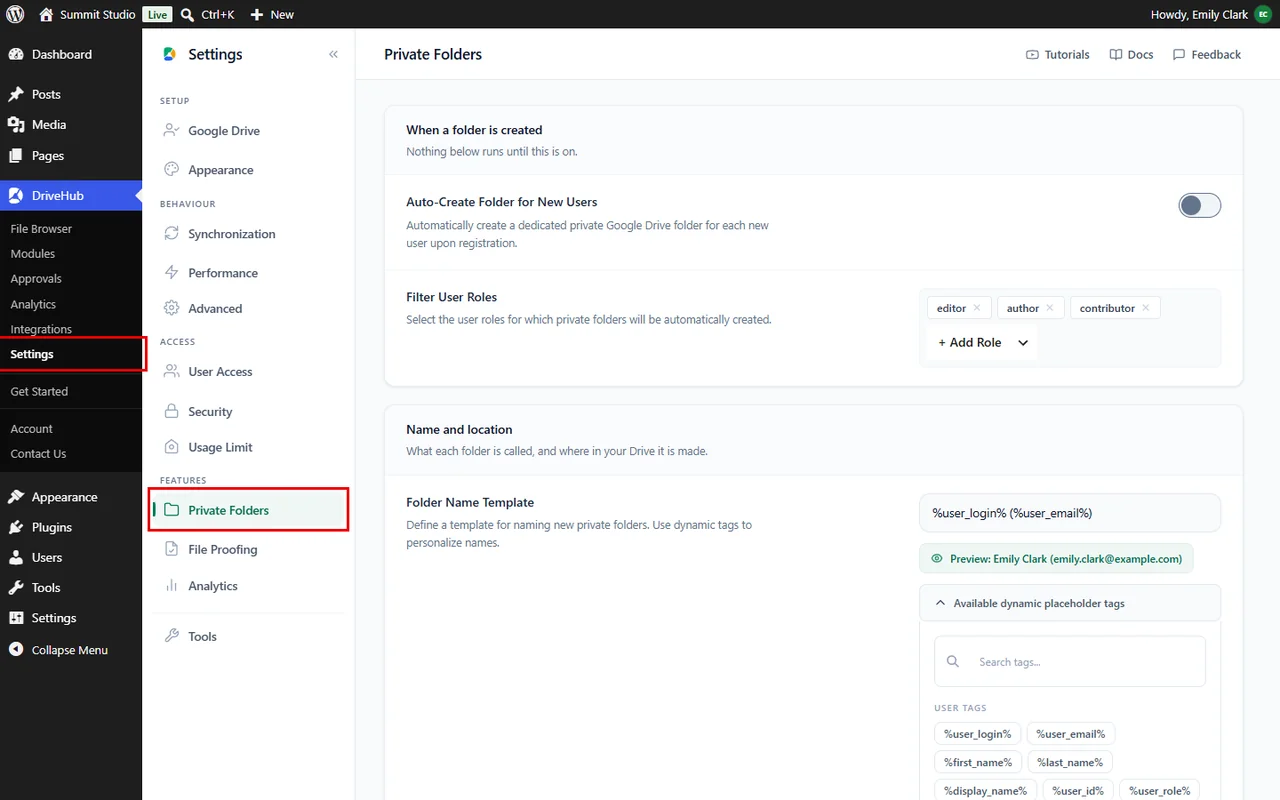The width and height of the screenshot is (1280, 800).
Task: Open the Modules submenu item
Action: (x=33, y=253)
